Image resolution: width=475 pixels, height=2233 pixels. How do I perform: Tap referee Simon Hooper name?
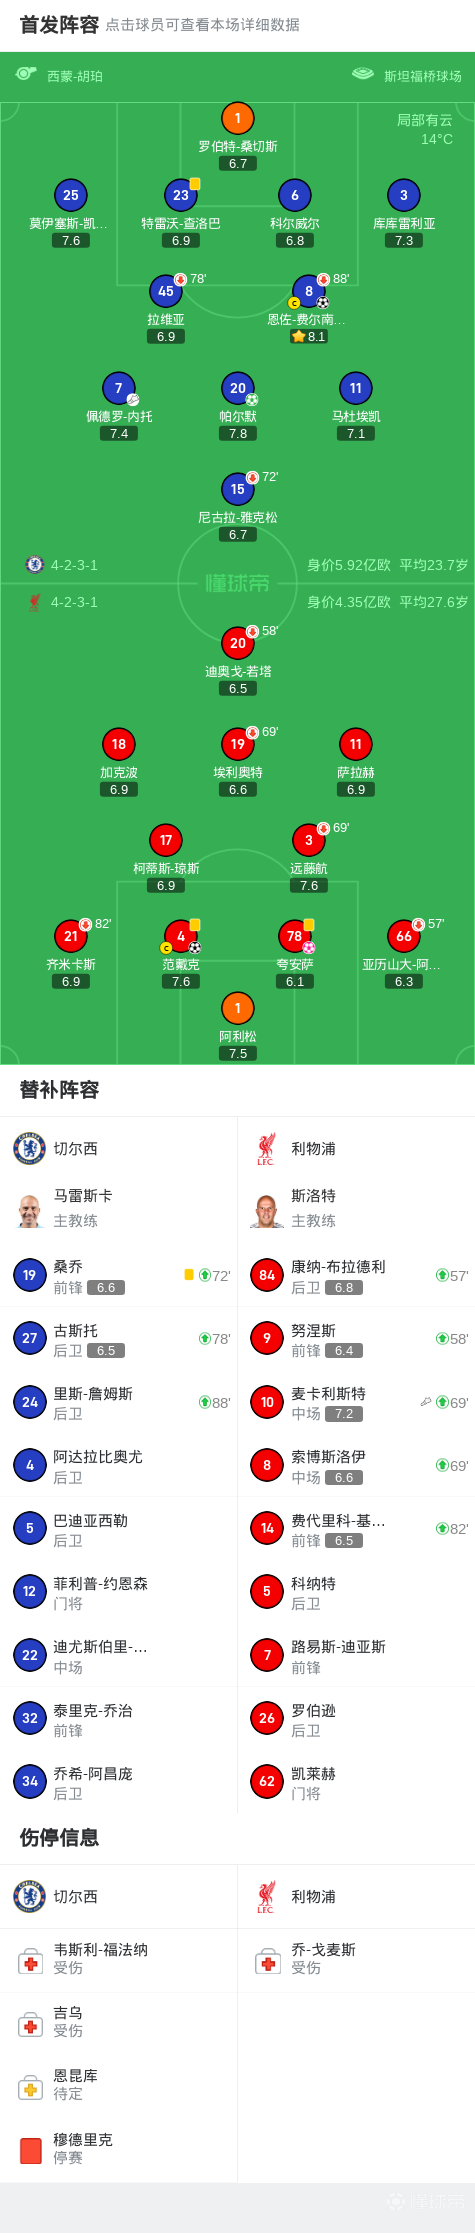pos(75,76)
